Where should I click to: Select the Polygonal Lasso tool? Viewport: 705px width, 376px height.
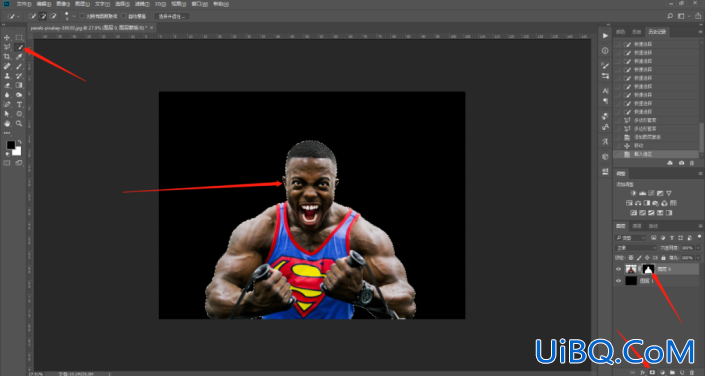[7, 47]
